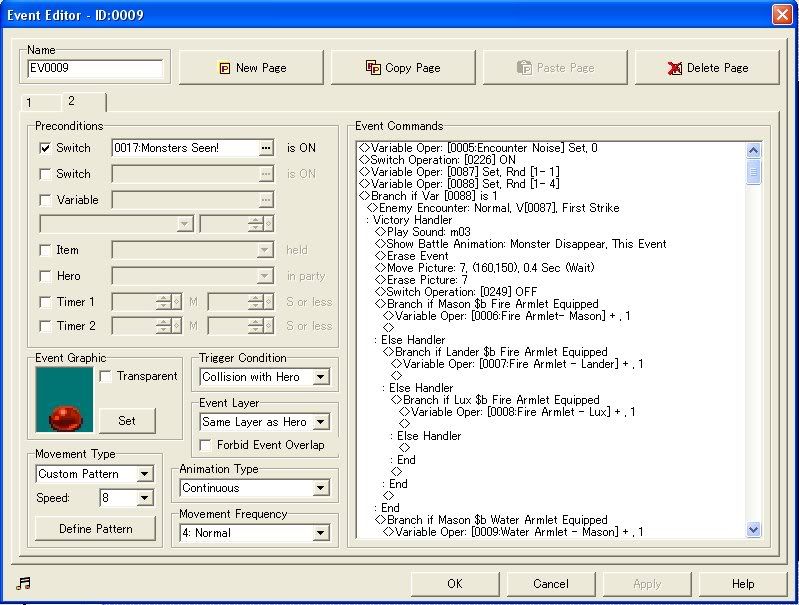799x605 pixels.
Task: Open the switch browser for Monsters Seen
Action: point(265,148)
